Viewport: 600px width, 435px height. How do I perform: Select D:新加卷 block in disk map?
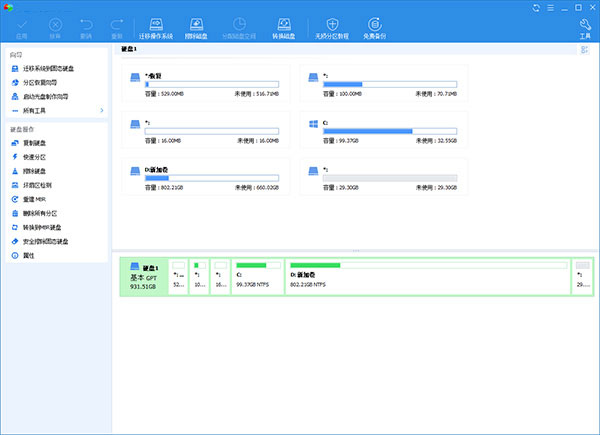pos(428,275)
